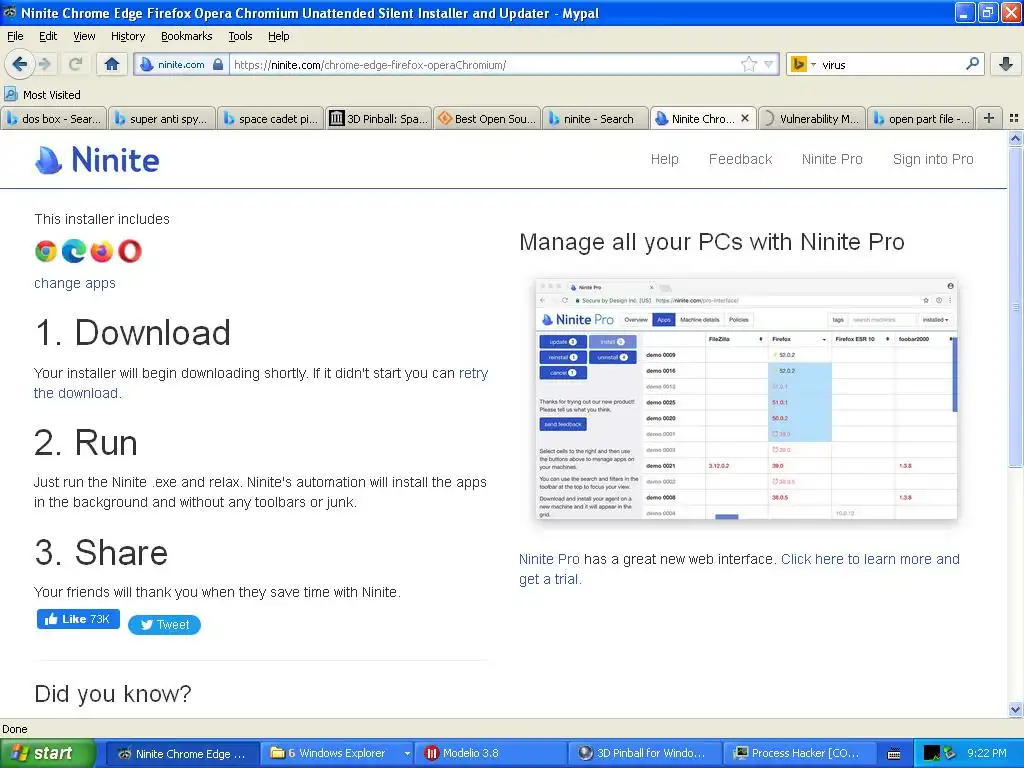Open the Tools menu
Screen dimensions: 1024x768
[240, 36]
